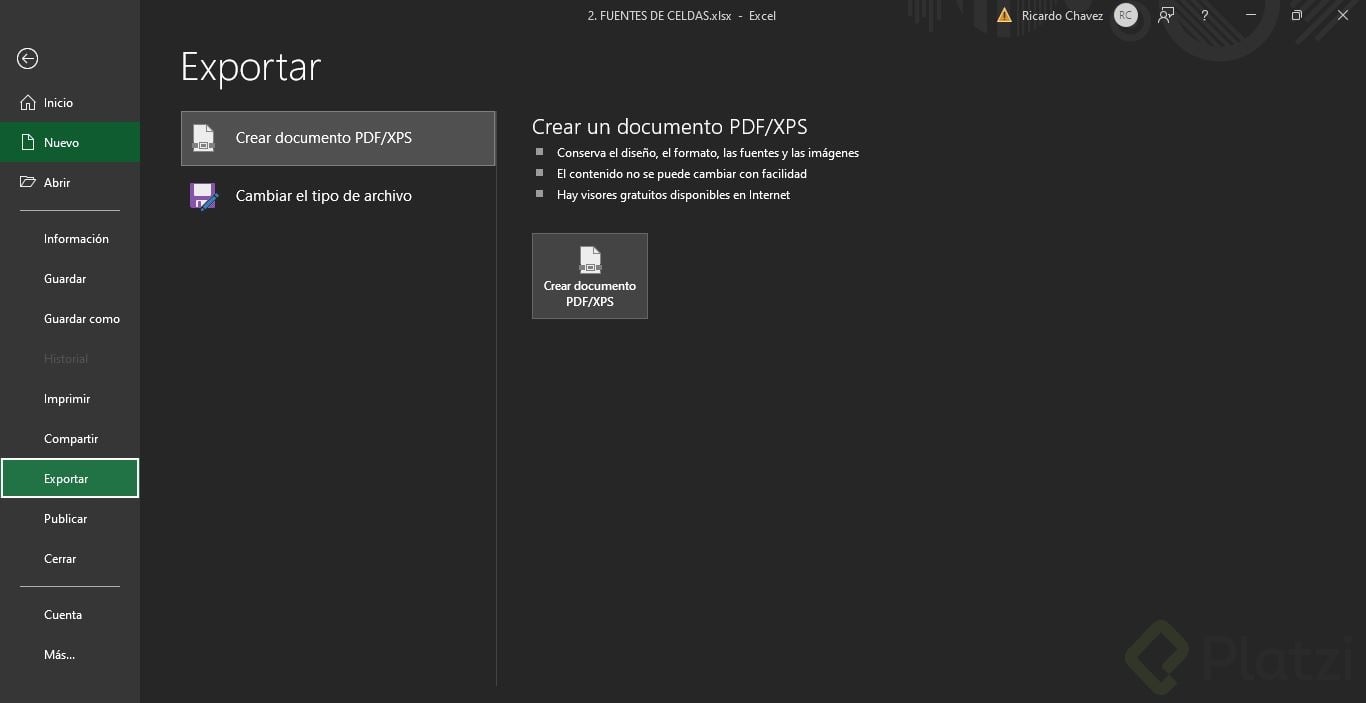Open the feedback icon in the title bar
The image size is (1366, 703).
(x=1166, y=16)
